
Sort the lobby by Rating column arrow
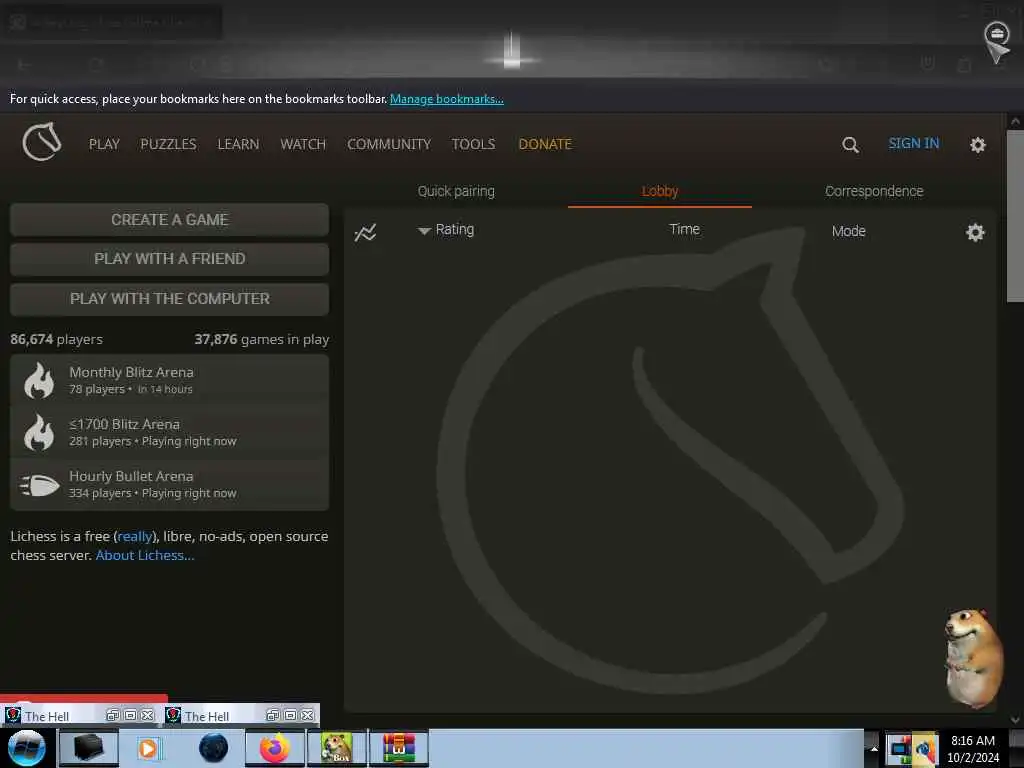click(x=424, y=231)
